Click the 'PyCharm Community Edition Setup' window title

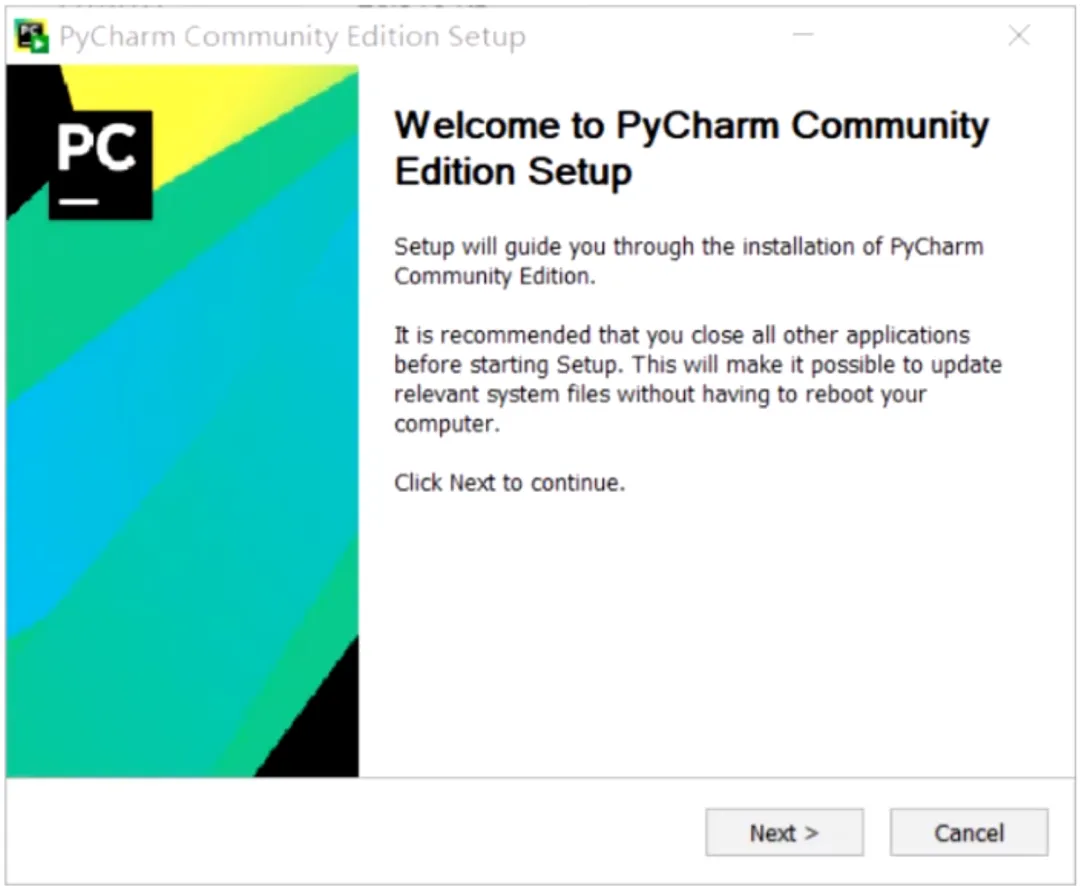292,37
